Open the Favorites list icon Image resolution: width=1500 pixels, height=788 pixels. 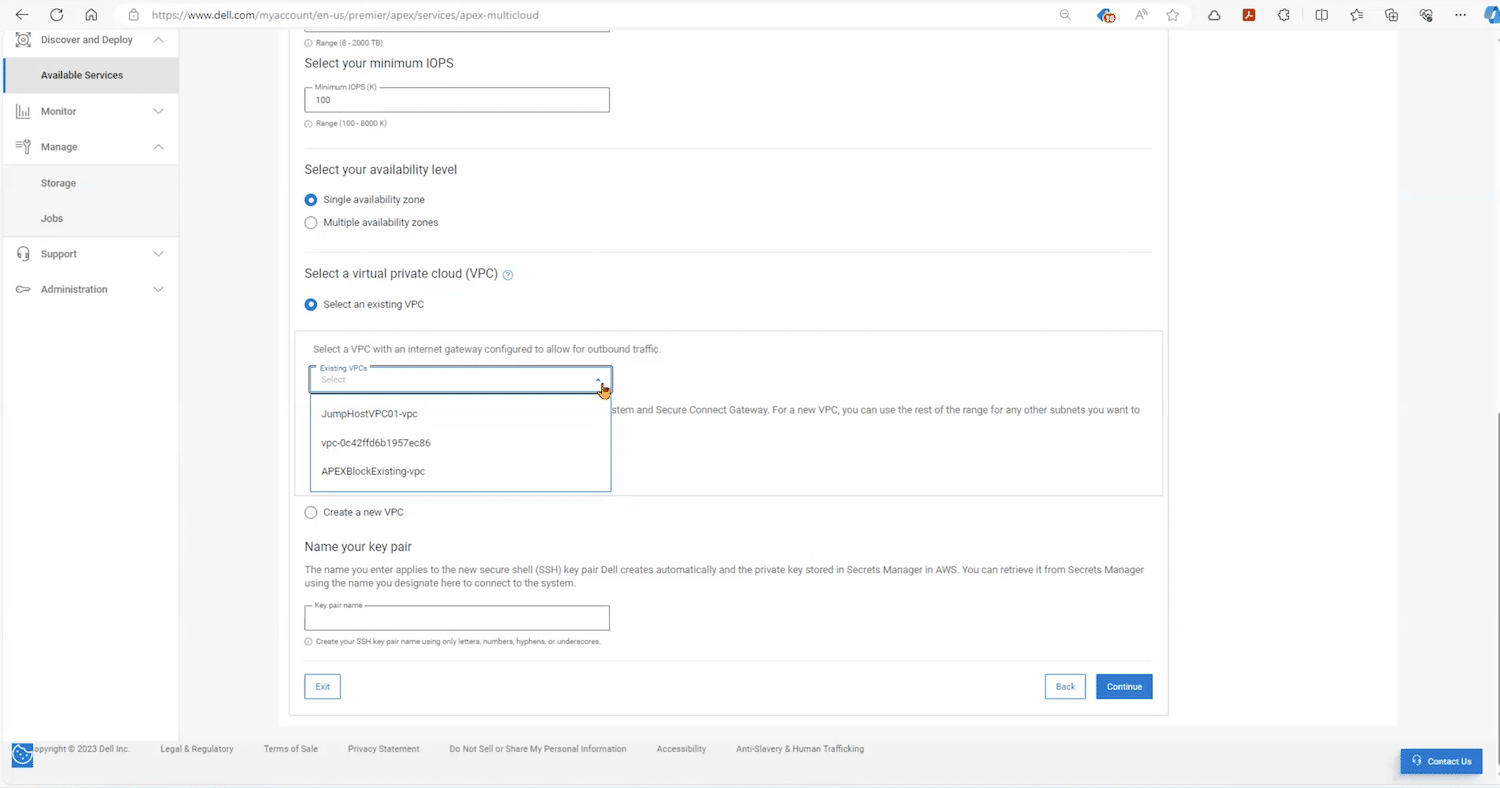point(1356,15)
